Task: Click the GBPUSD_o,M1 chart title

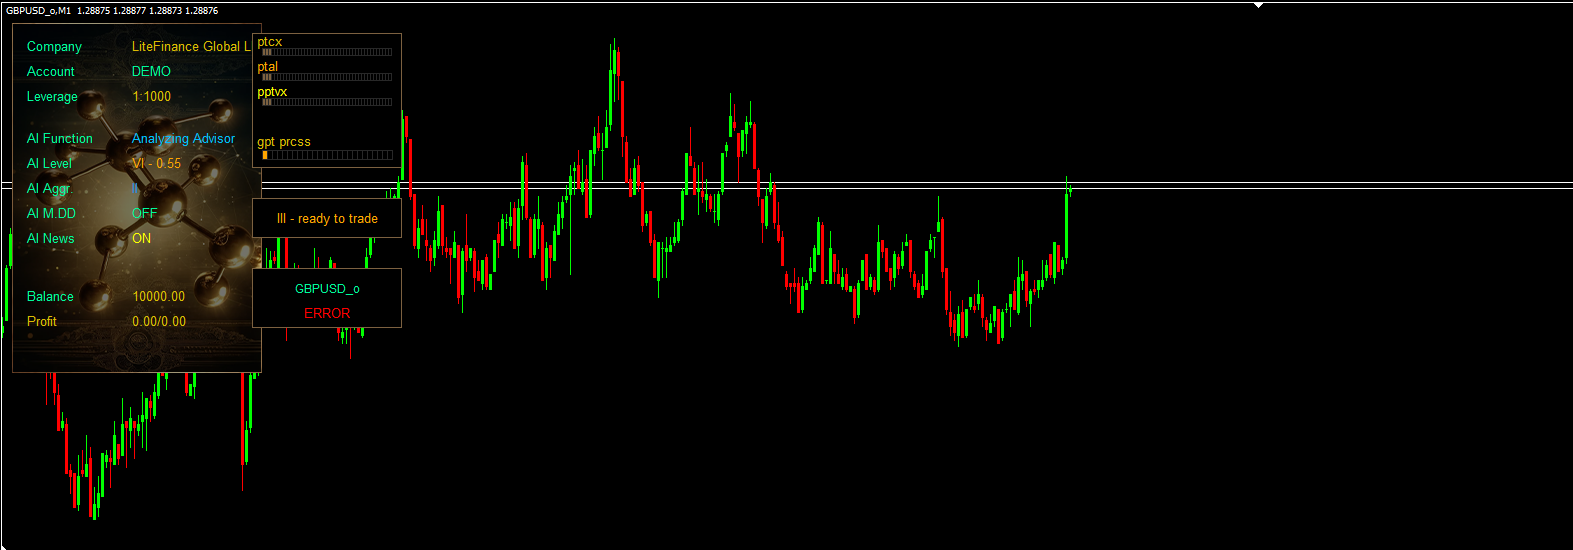Action: pos(38,10)
